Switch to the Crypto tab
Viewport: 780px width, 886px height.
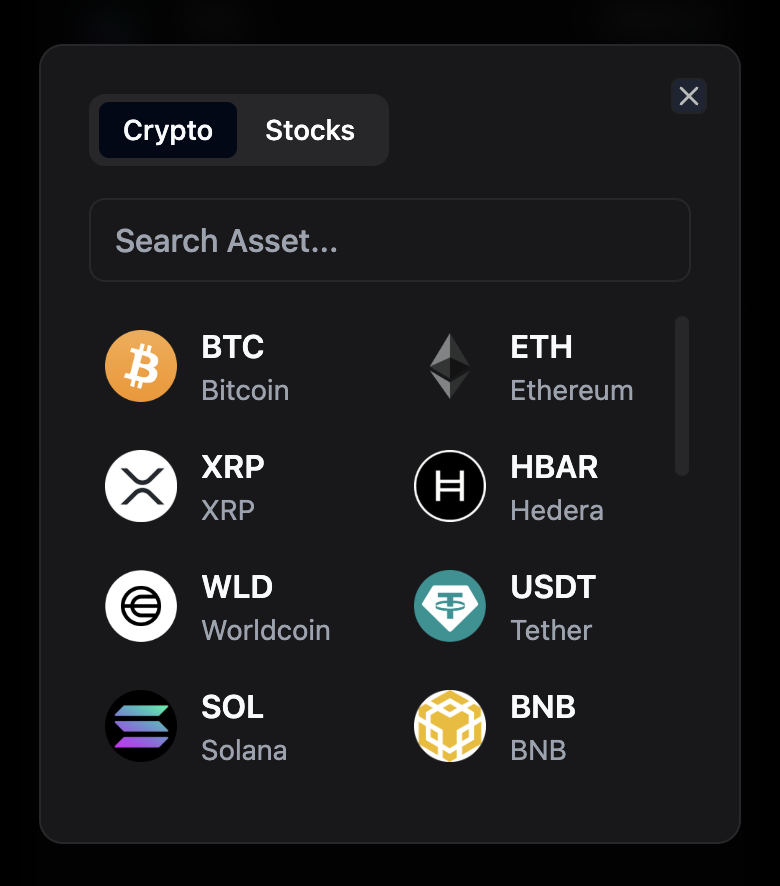(x=168, y=130)
